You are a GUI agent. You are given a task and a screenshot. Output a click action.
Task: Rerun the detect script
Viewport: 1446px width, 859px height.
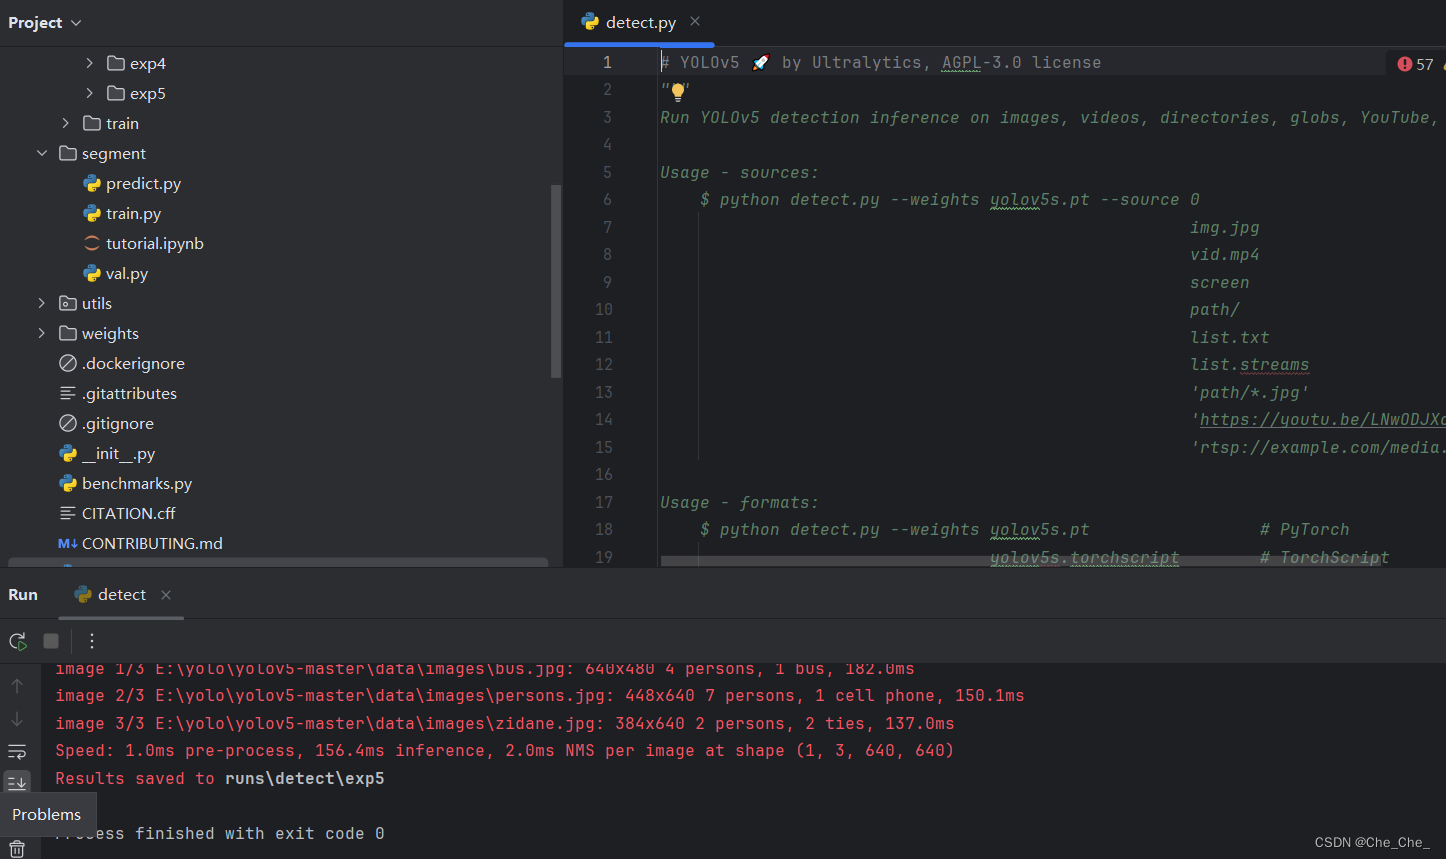[x=18, y=641]
